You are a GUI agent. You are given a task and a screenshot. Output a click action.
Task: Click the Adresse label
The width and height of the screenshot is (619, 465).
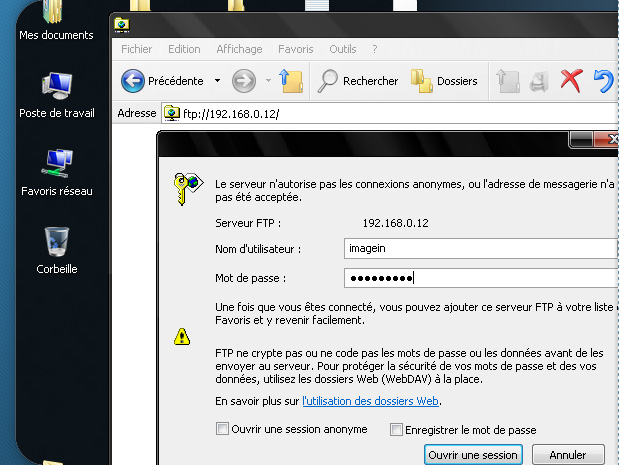pyautogui.click(x=137, y=113)
